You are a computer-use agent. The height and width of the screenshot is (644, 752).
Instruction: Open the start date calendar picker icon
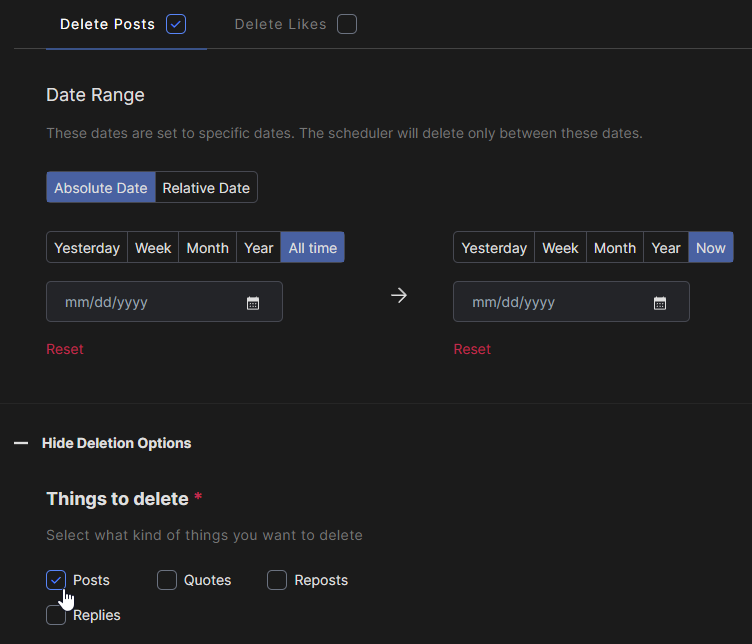pyautogui.click(x=253, y=303)
